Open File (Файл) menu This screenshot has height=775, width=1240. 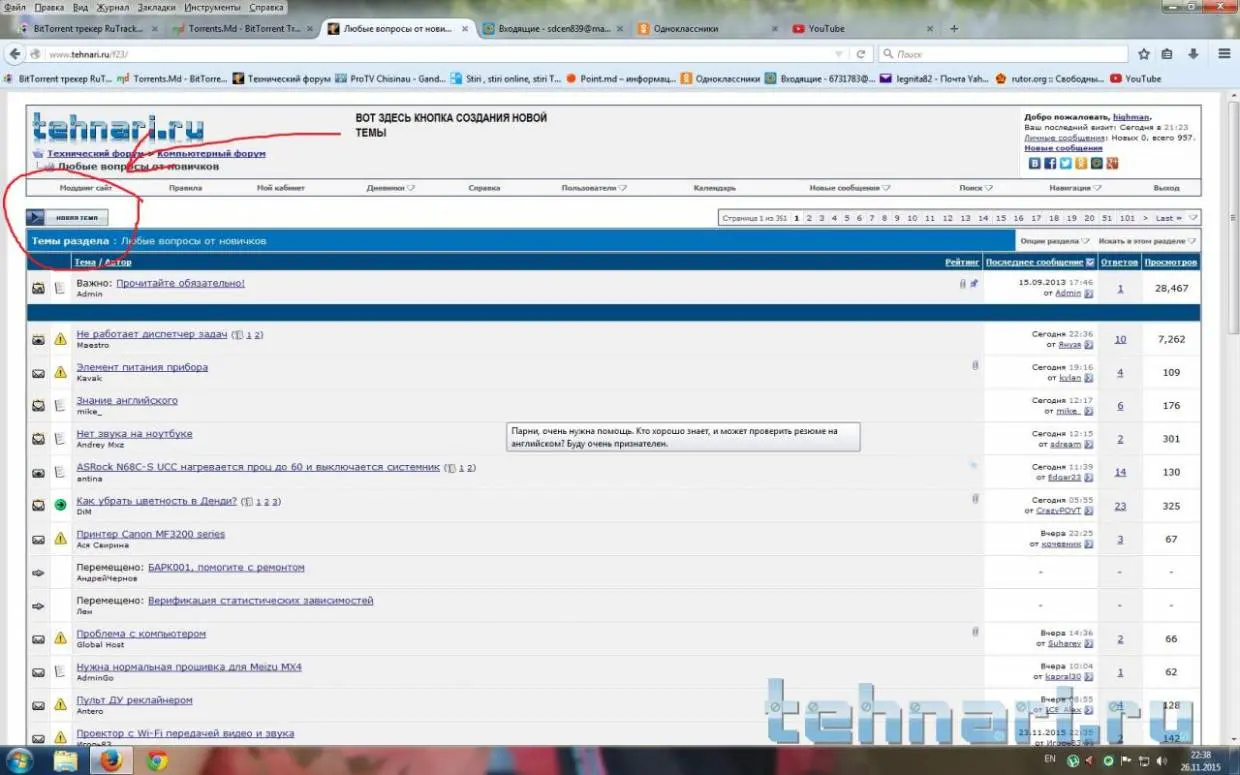point(15,7)
